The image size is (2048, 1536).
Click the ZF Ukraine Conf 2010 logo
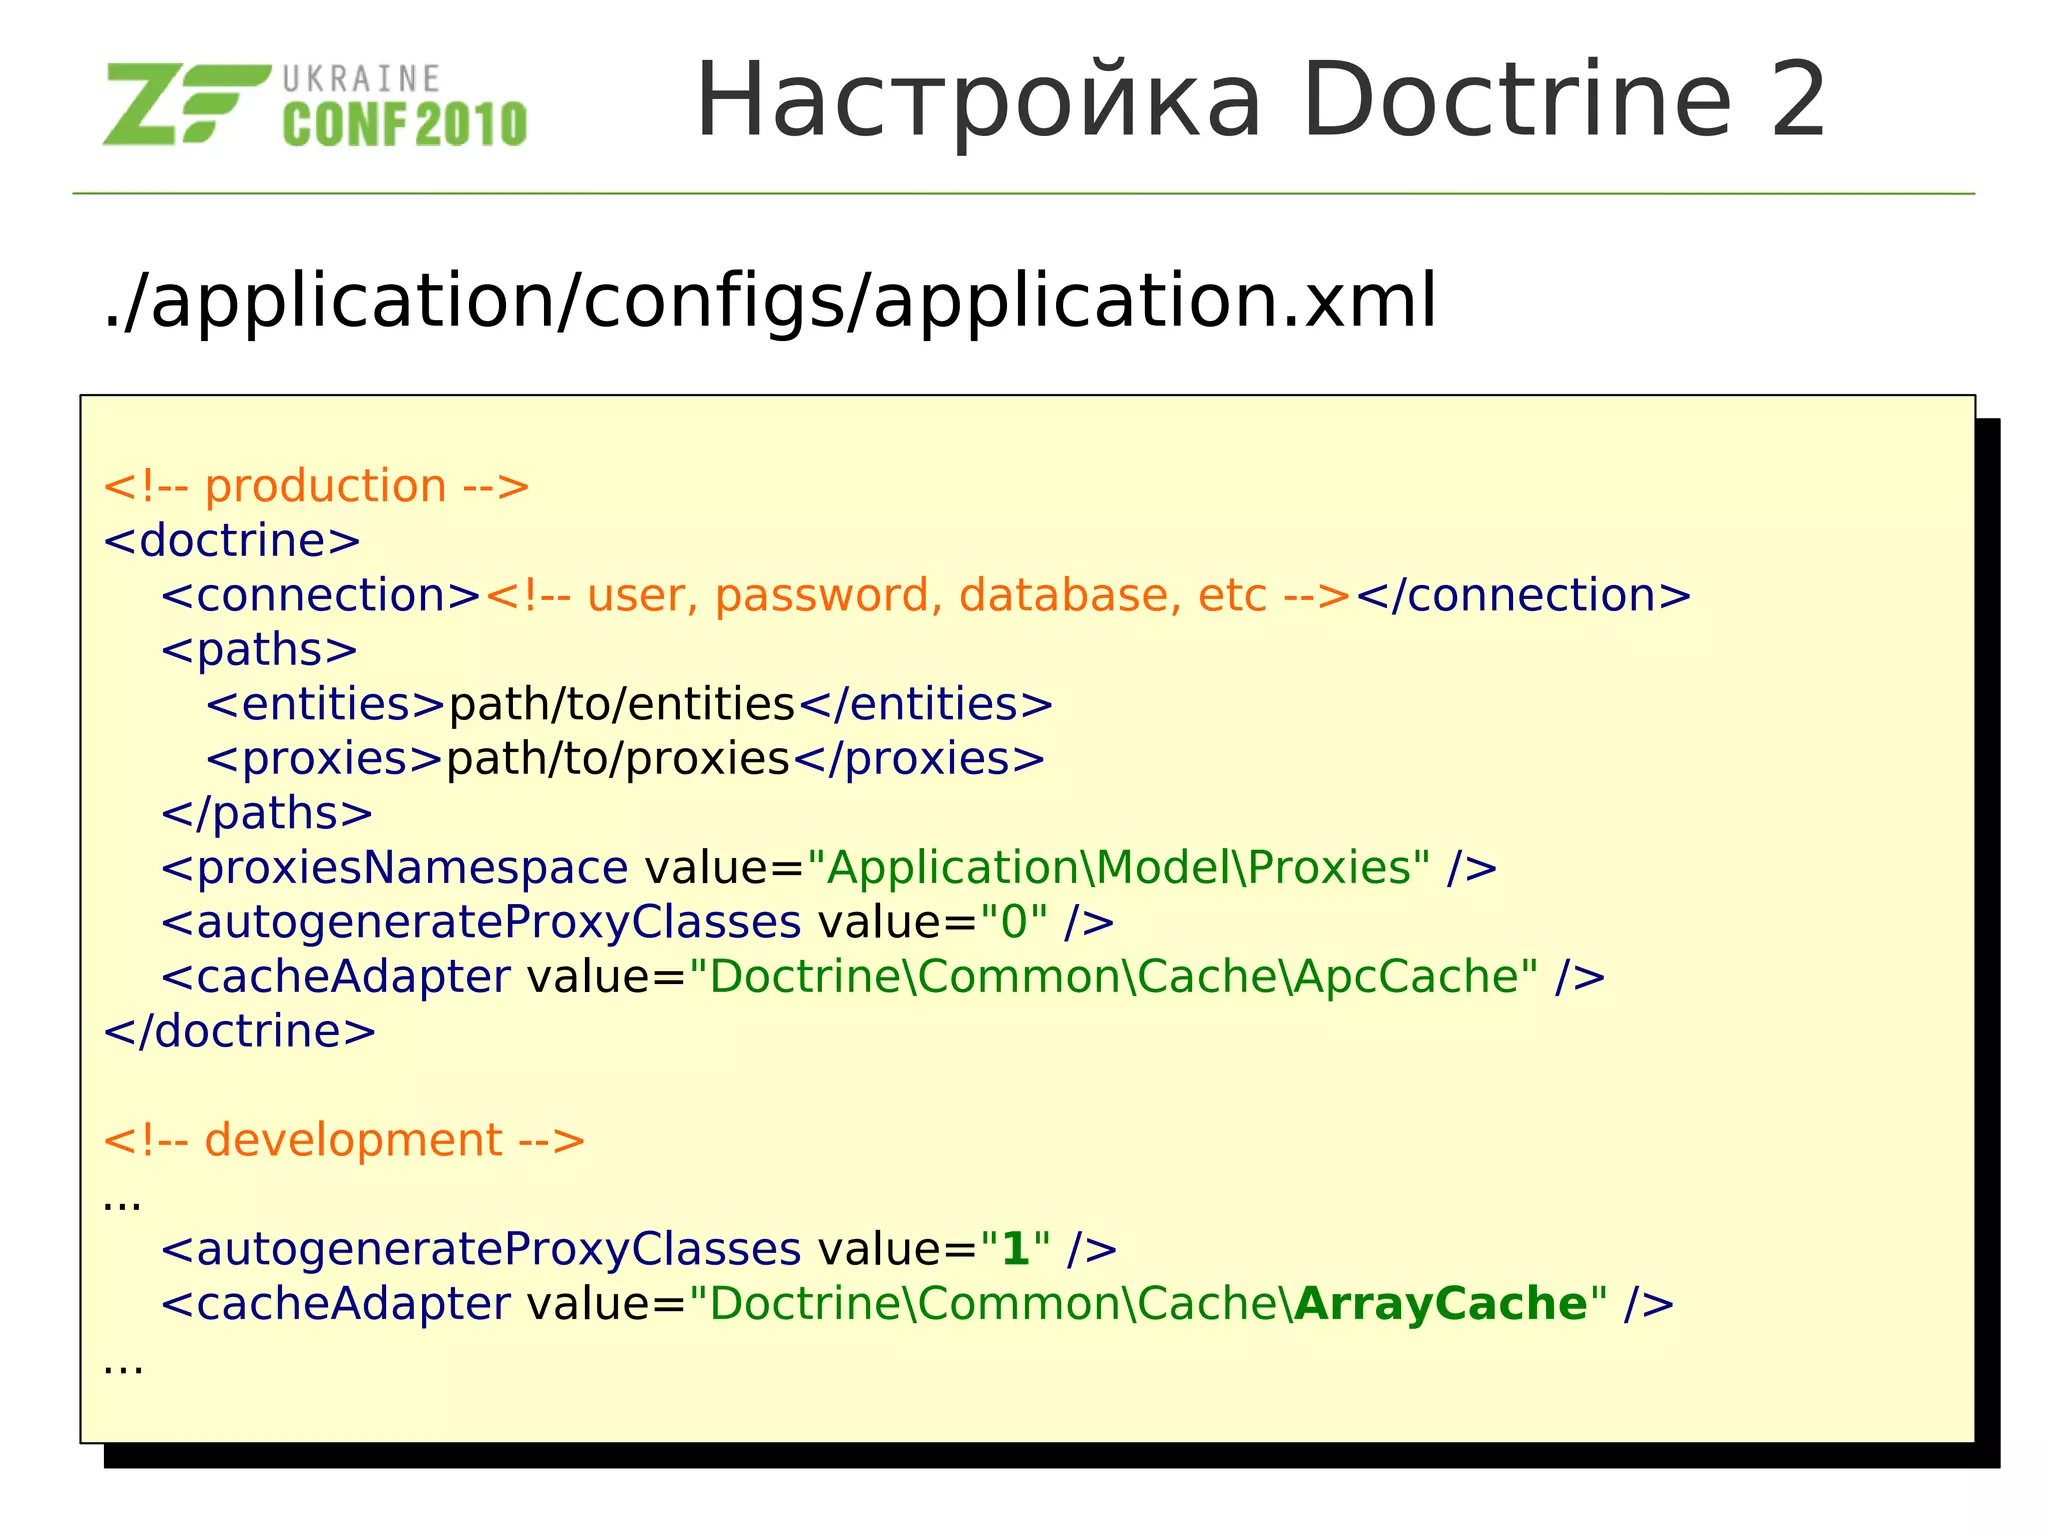pyautogui.click(x=315, y=105)
